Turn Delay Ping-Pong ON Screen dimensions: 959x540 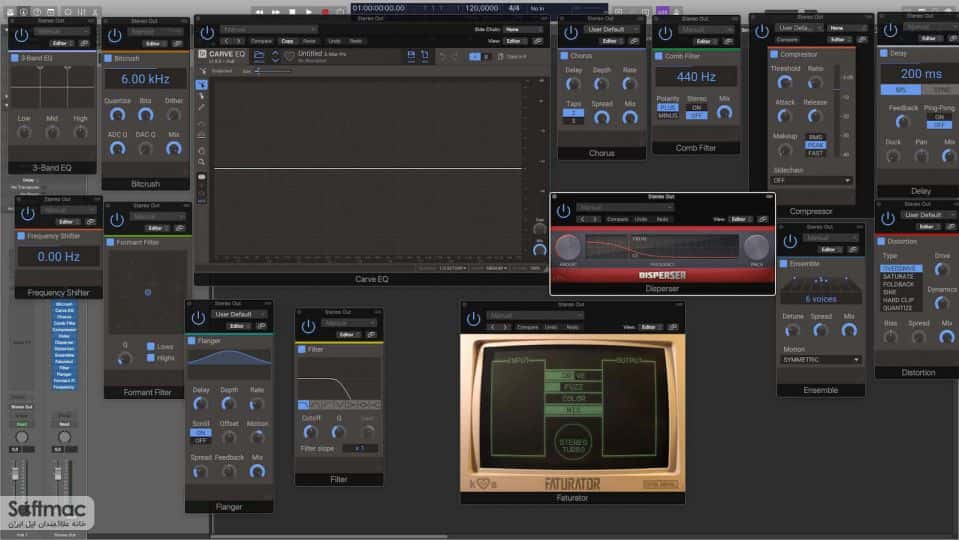[939, 117]
